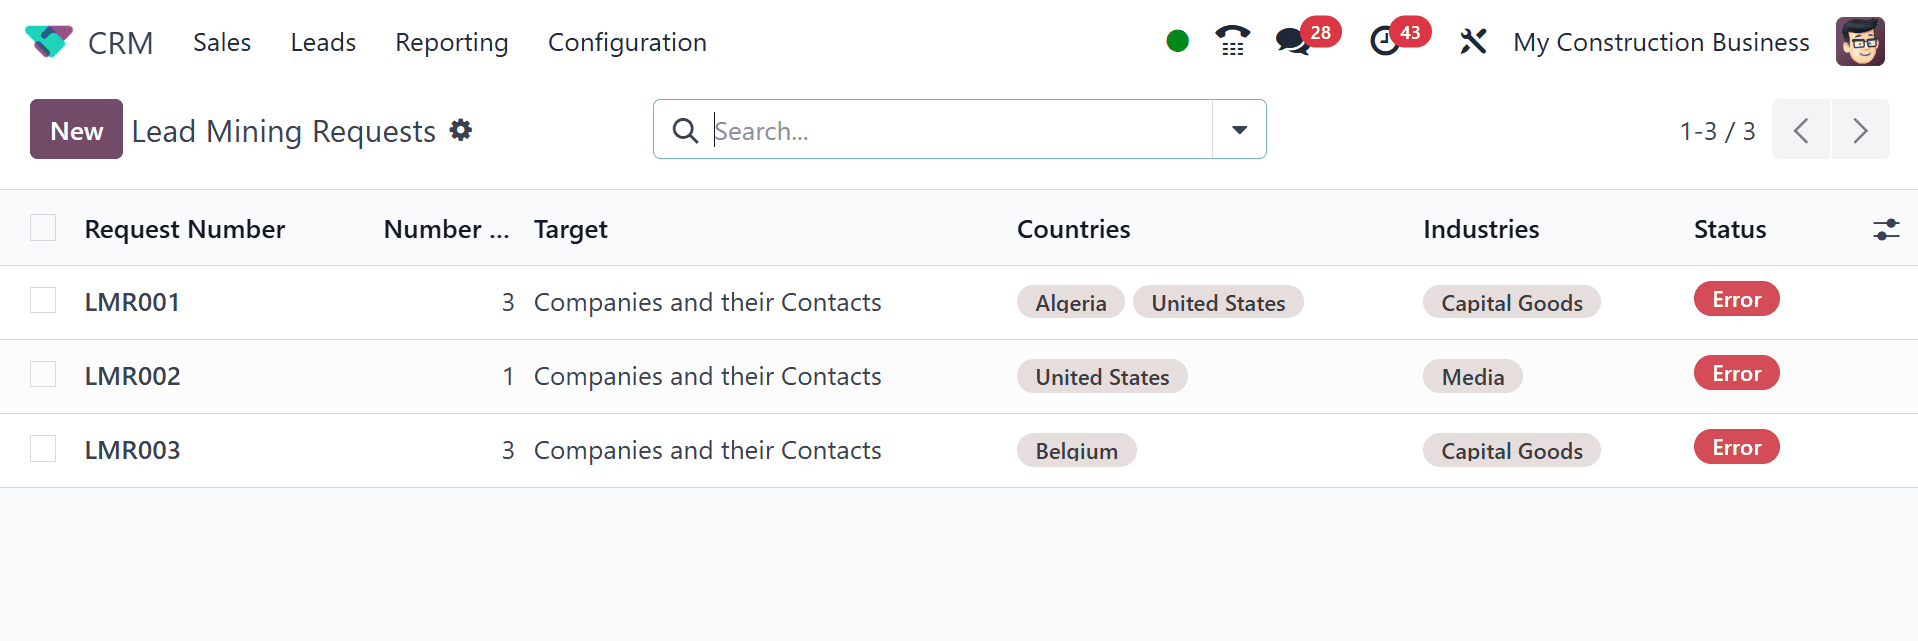This screenshot has width=1918, height=641.
Task: Open the Configuration menu
Action: tap(627, 42)
